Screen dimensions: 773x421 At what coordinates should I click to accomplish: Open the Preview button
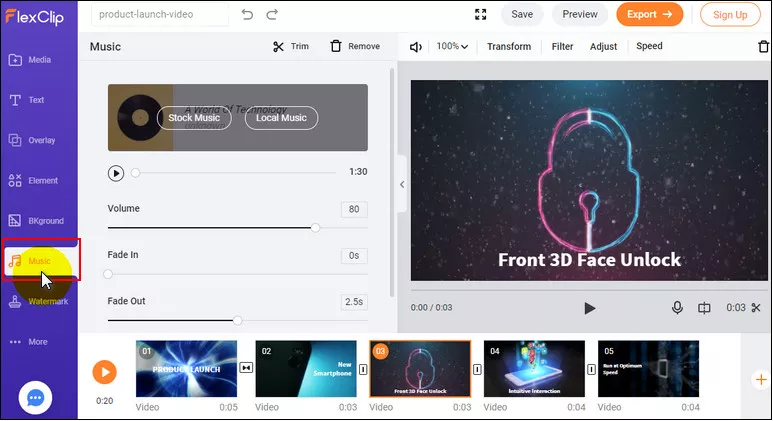click(580, 14)
